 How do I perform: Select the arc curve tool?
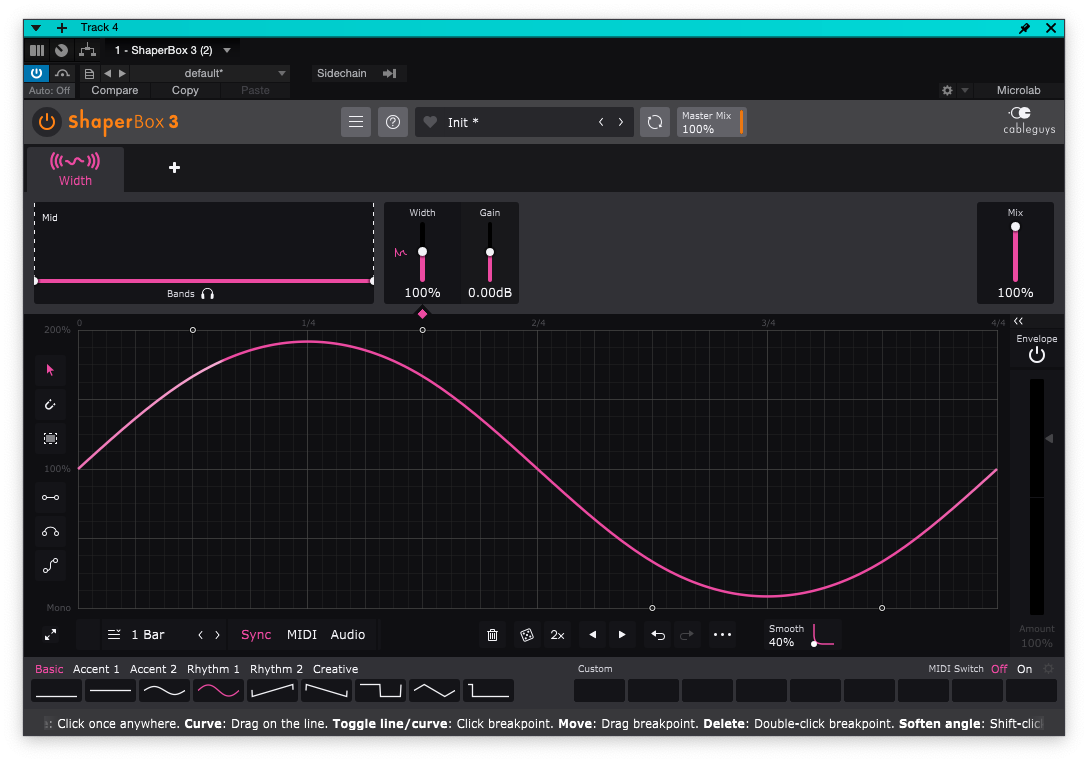point(50,532)
